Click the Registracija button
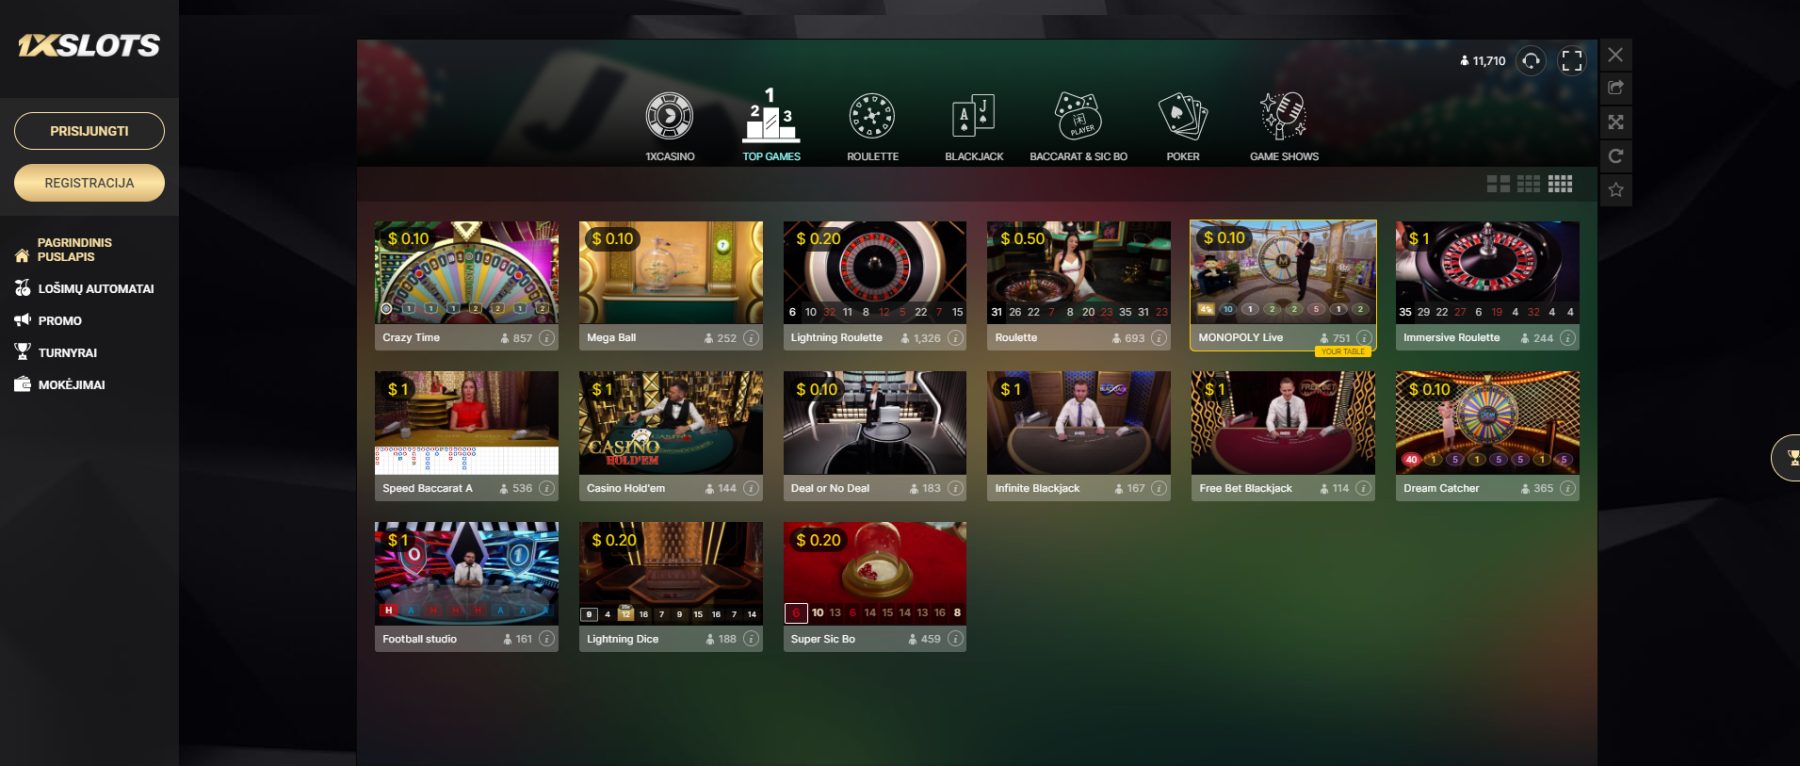Image resolution: width=1800 pixels, height=766 pixels. tap(89, 183)
